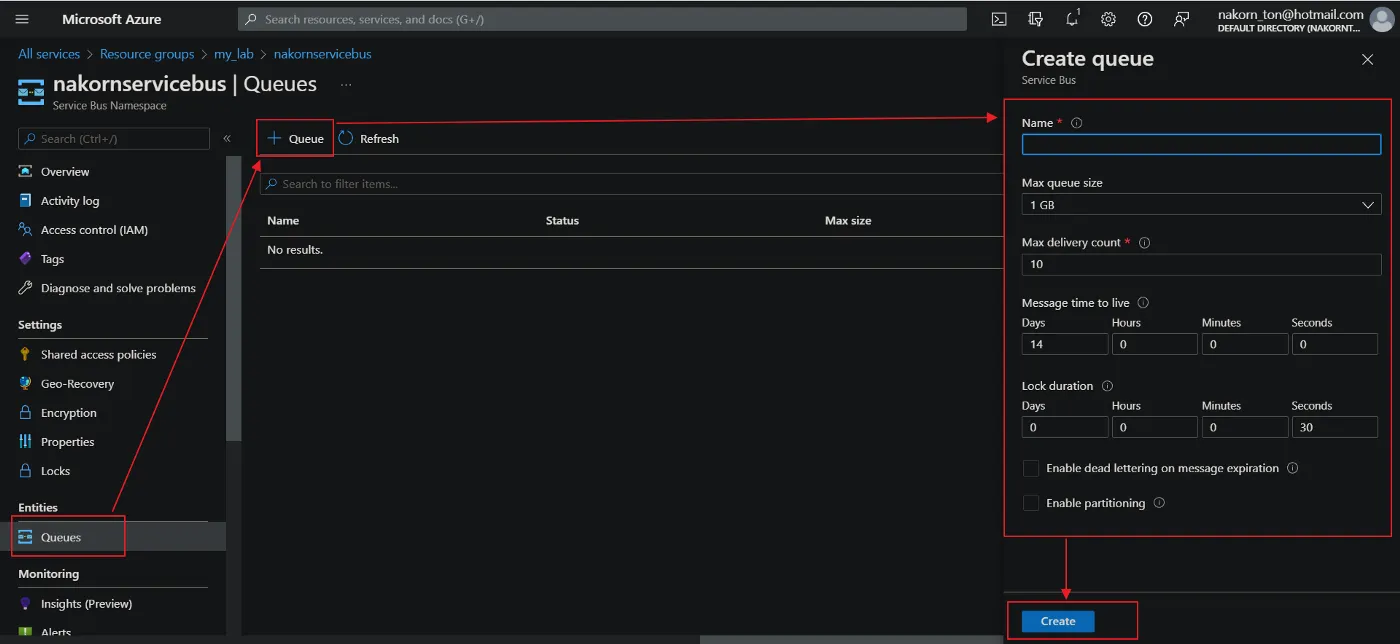Open the Feedback icon in top bar
Viewport: 1400px width, 644px height.
1182,19
